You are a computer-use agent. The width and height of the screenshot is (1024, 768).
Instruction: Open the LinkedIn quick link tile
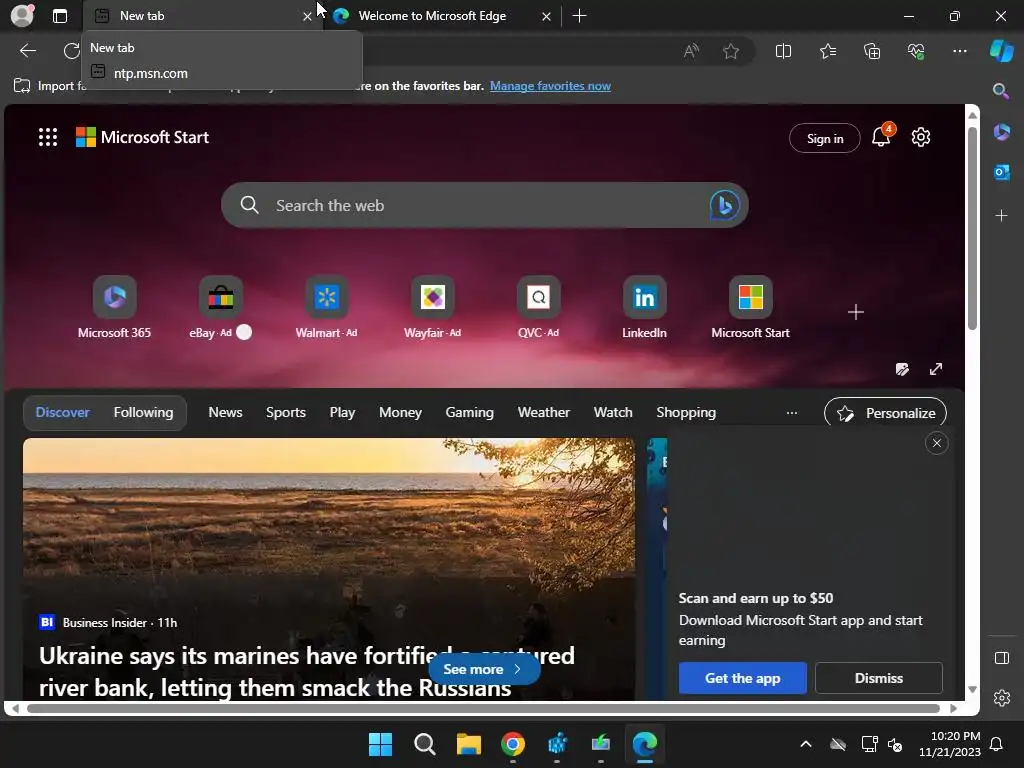[645, 308]
